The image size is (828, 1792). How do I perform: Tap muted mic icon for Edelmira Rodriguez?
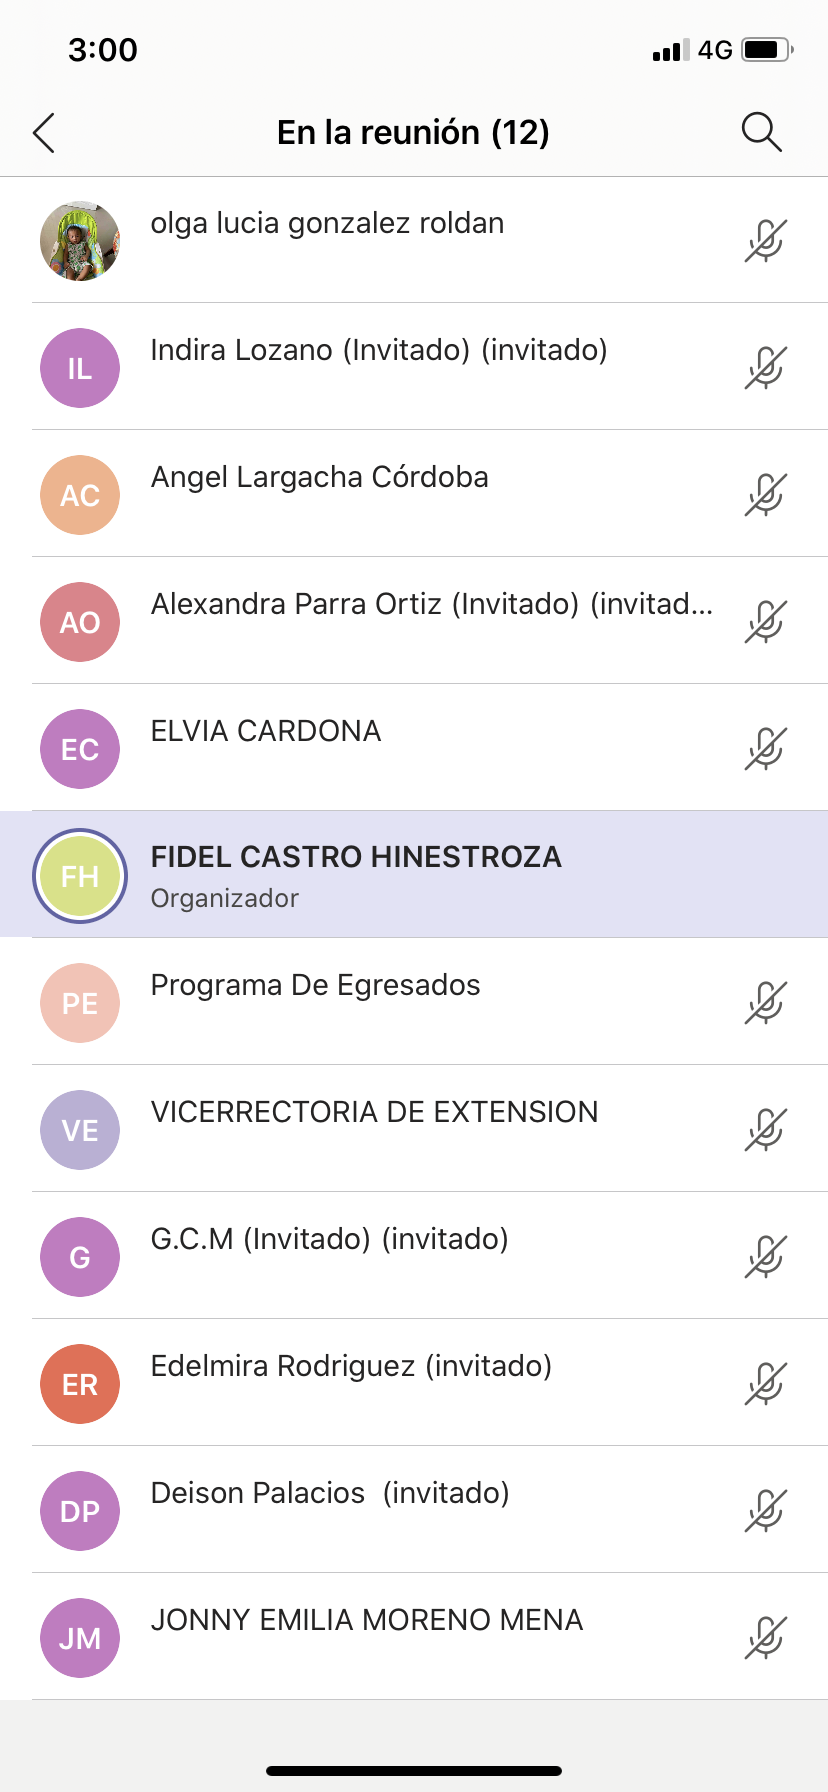coord(766,1384)
